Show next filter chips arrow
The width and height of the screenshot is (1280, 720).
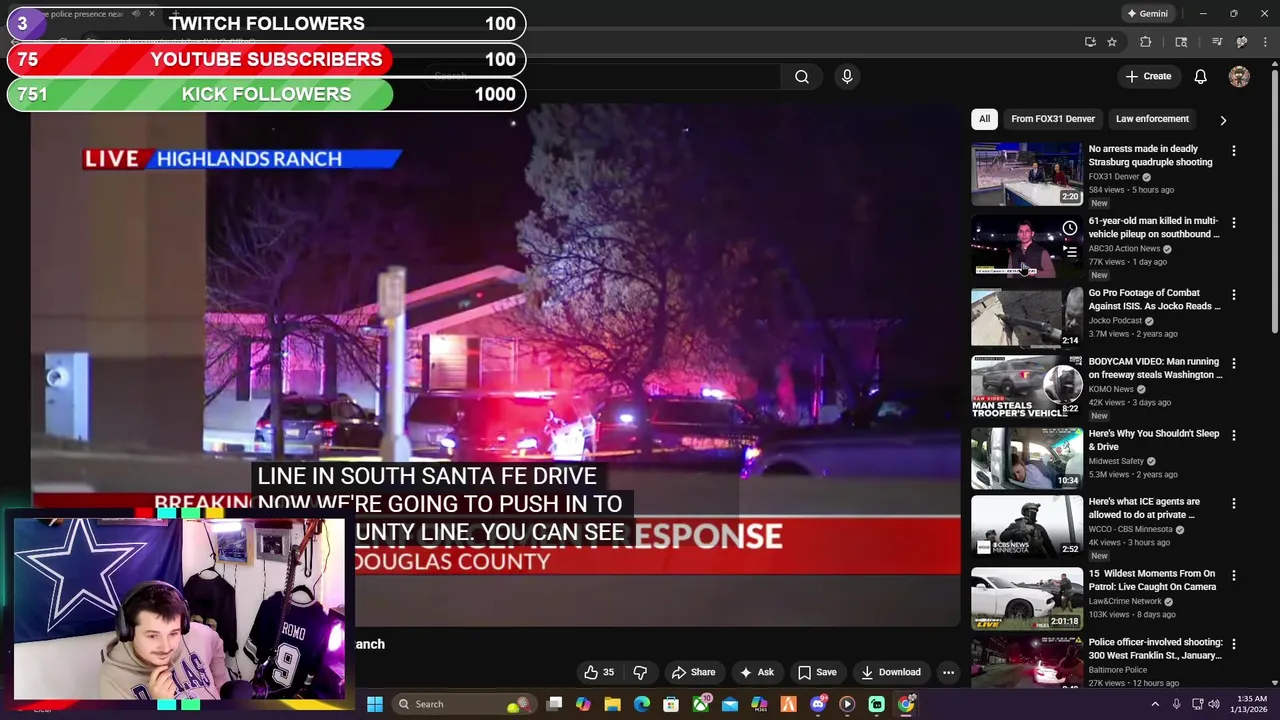point(1222,120)
